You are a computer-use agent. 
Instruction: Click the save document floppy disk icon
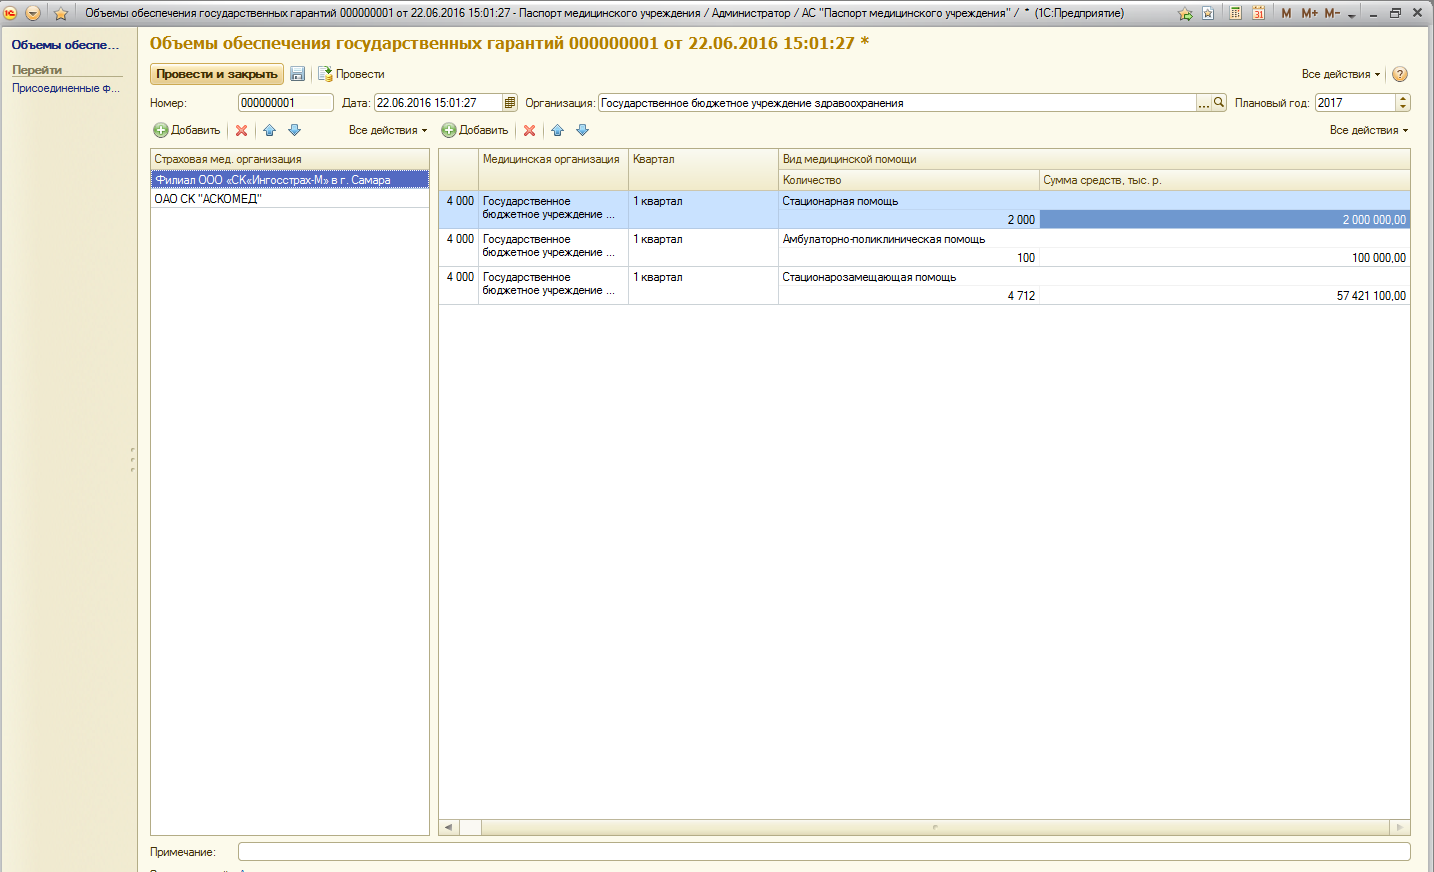tap(297, 74)
